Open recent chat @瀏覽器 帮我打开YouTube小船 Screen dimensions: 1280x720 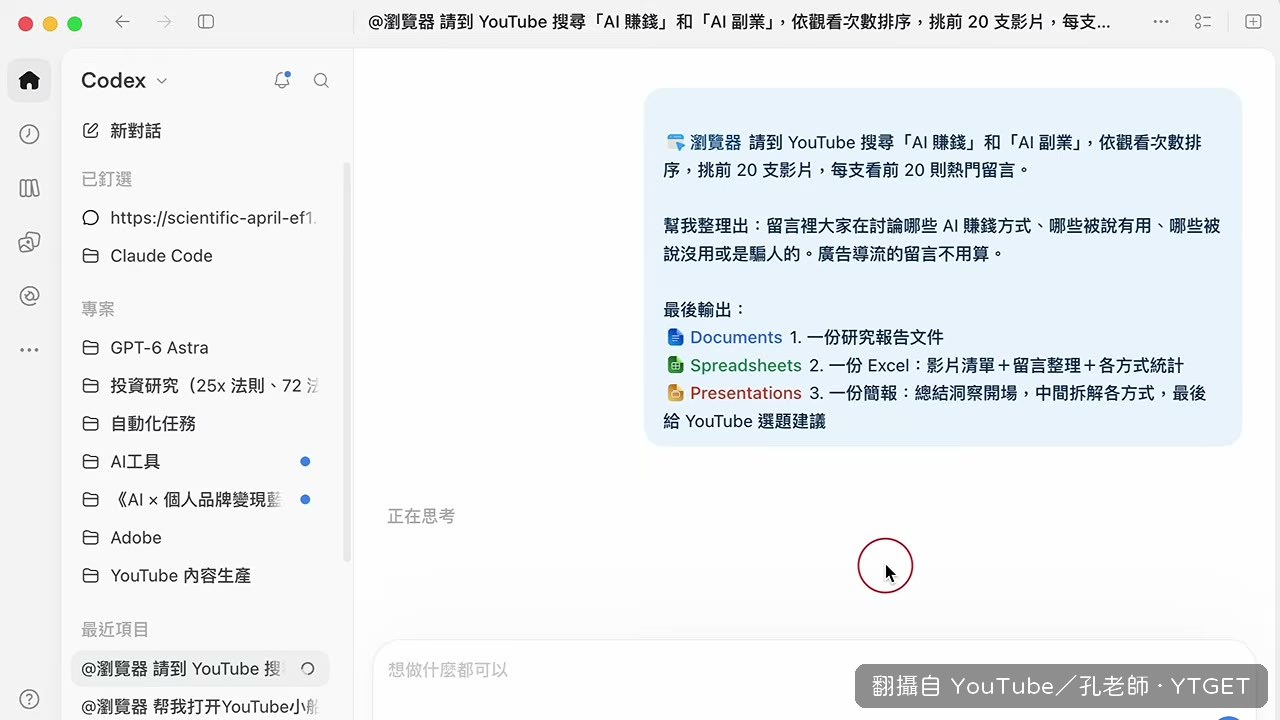(201, 707)
